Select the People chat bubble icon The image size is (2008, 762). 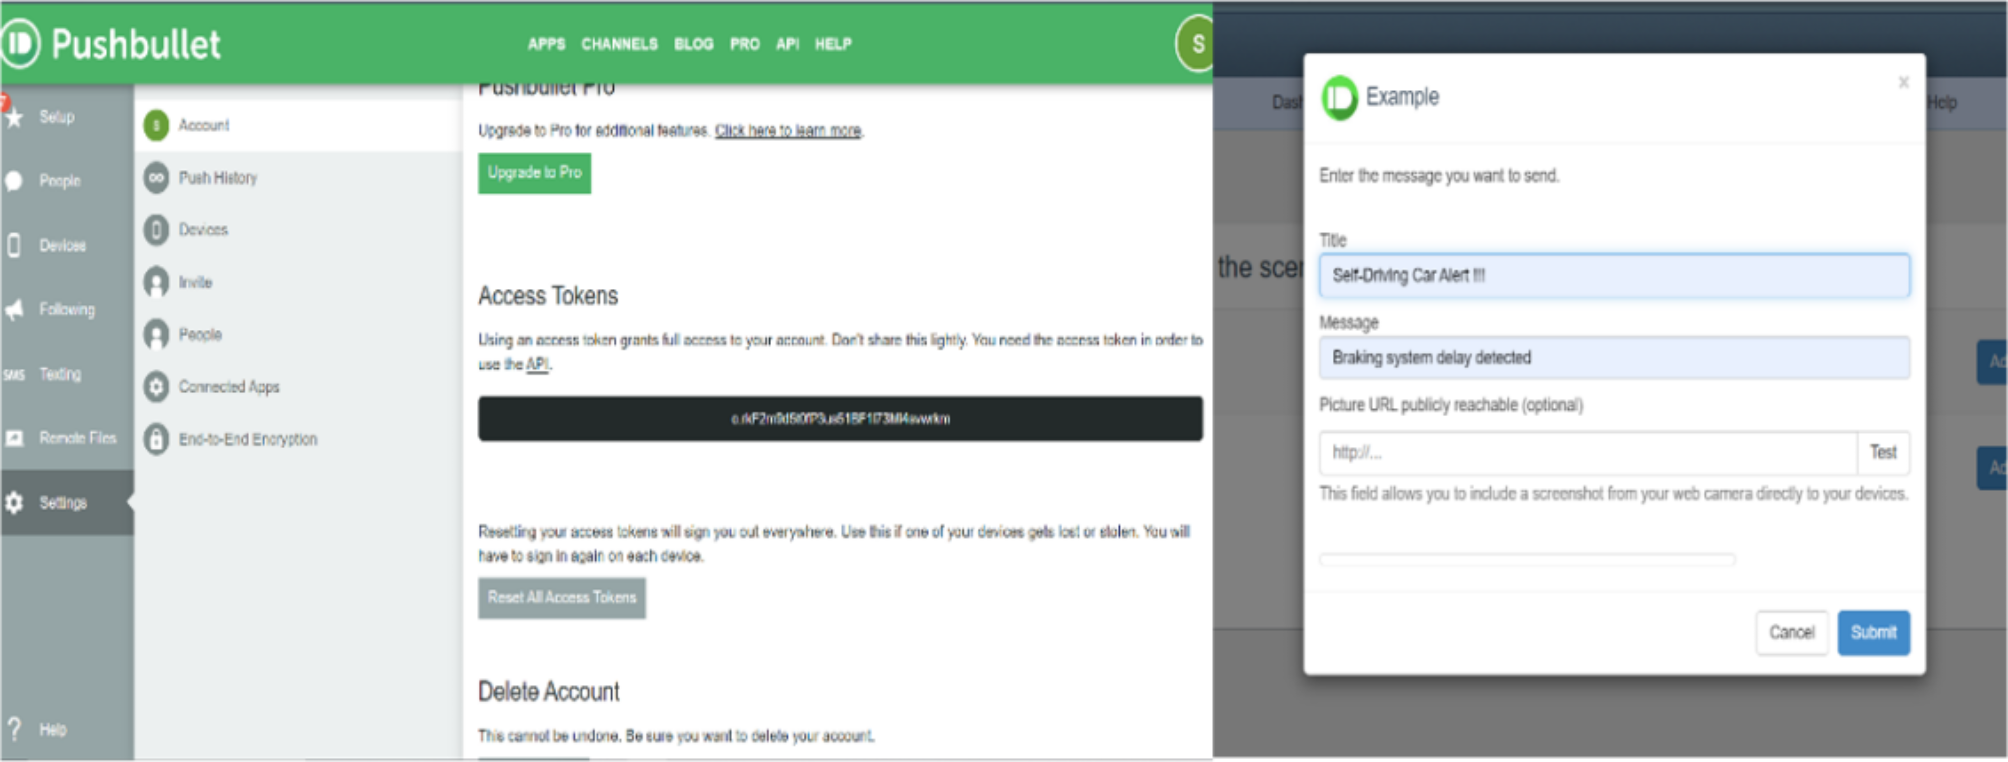(14, 181)
